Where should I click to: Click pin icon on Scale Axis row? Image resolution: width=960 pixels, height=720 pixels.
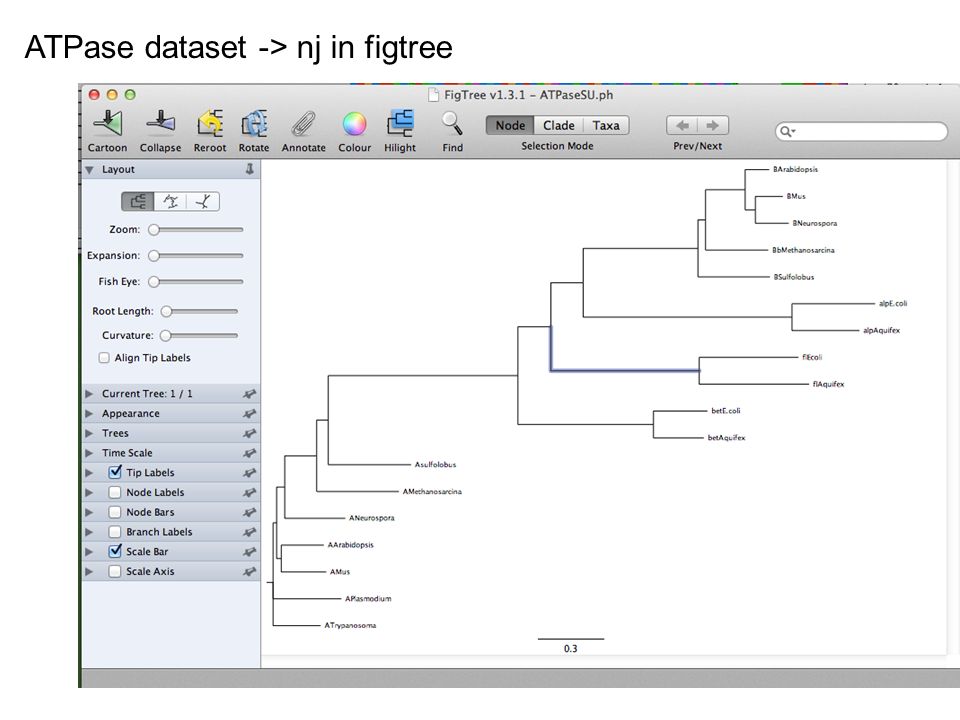[249, 571]
